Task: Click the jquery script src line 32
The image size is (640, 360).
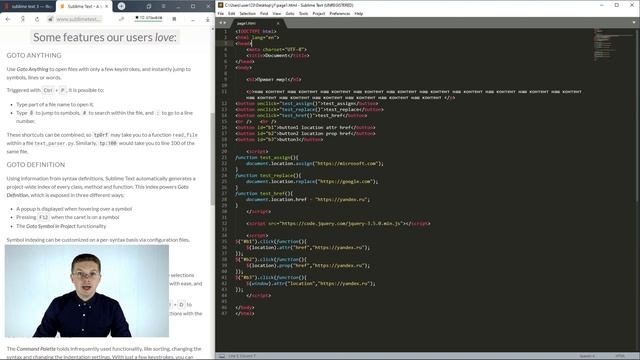Action: coord(338,224)
